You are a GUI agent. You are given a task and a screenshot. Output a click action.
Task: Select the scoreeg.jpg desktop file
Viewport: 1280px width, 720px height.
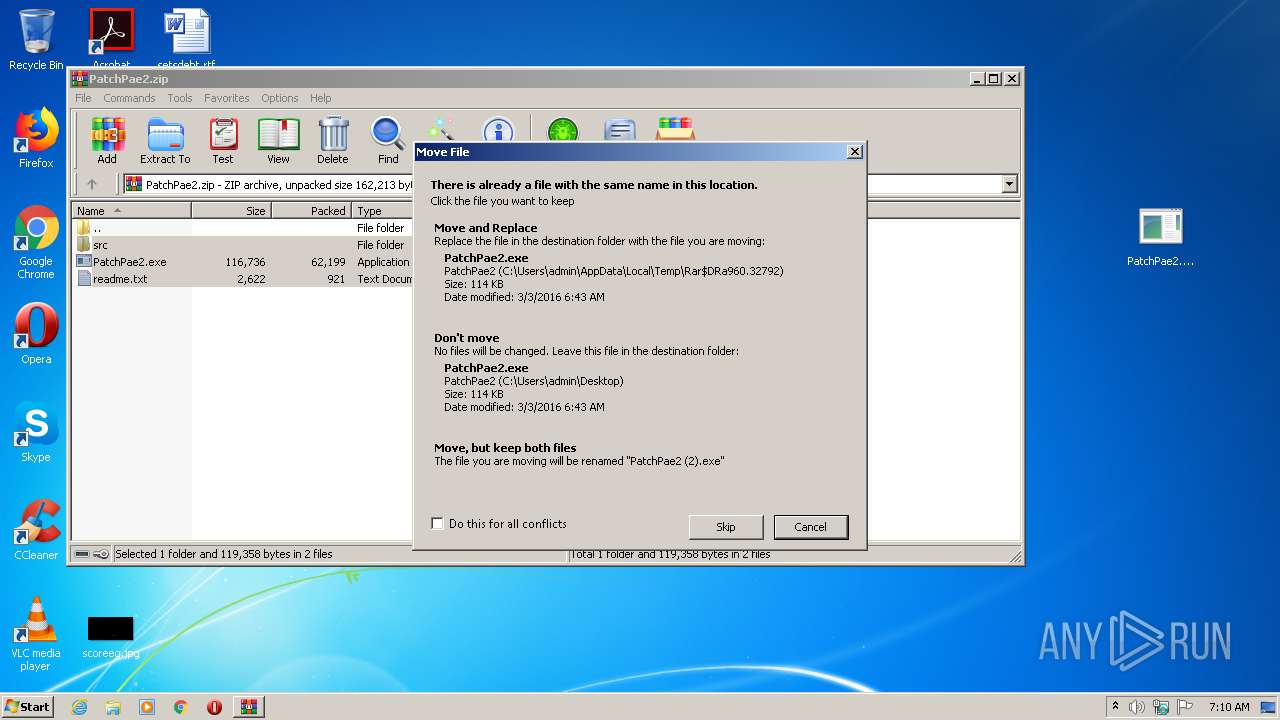[110, 637]
